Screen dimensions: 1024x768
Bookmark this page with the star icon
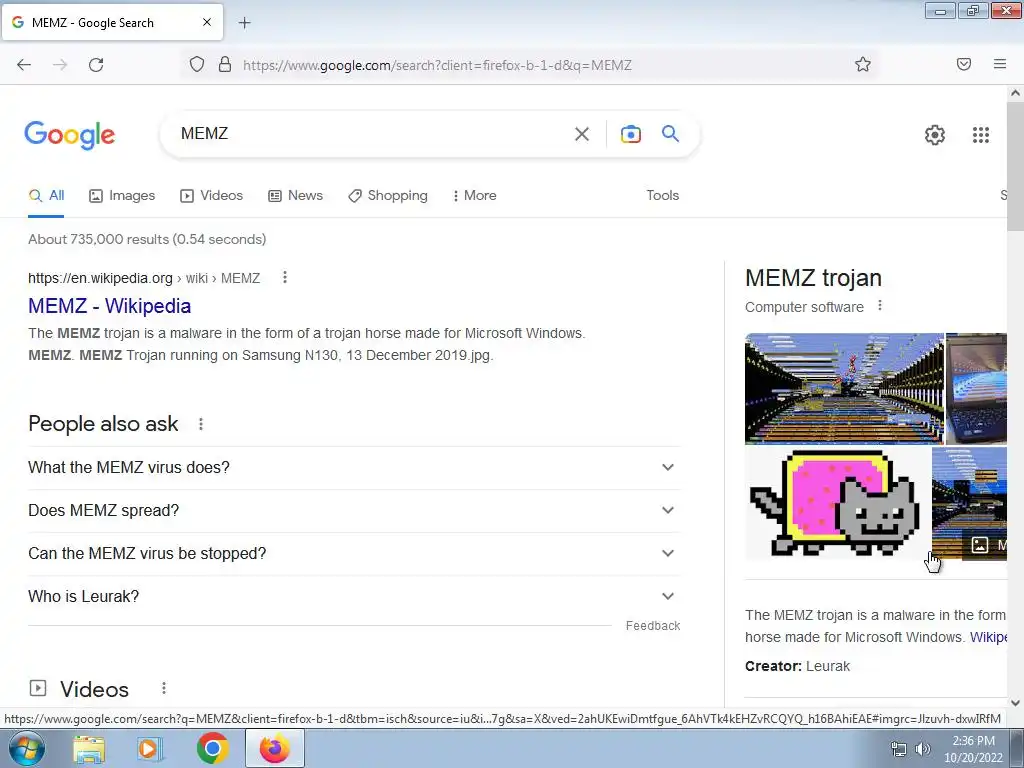click(x=863, y=64)
